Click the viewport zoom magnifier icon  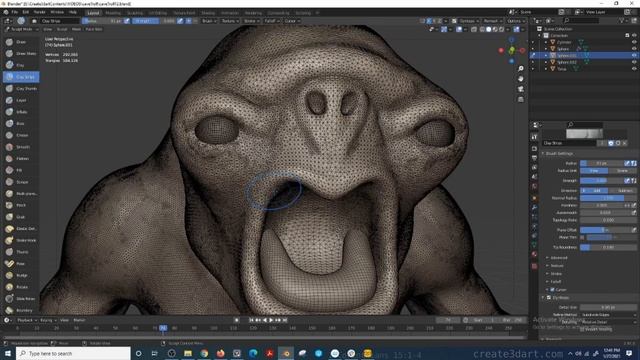tap(521, 69)
